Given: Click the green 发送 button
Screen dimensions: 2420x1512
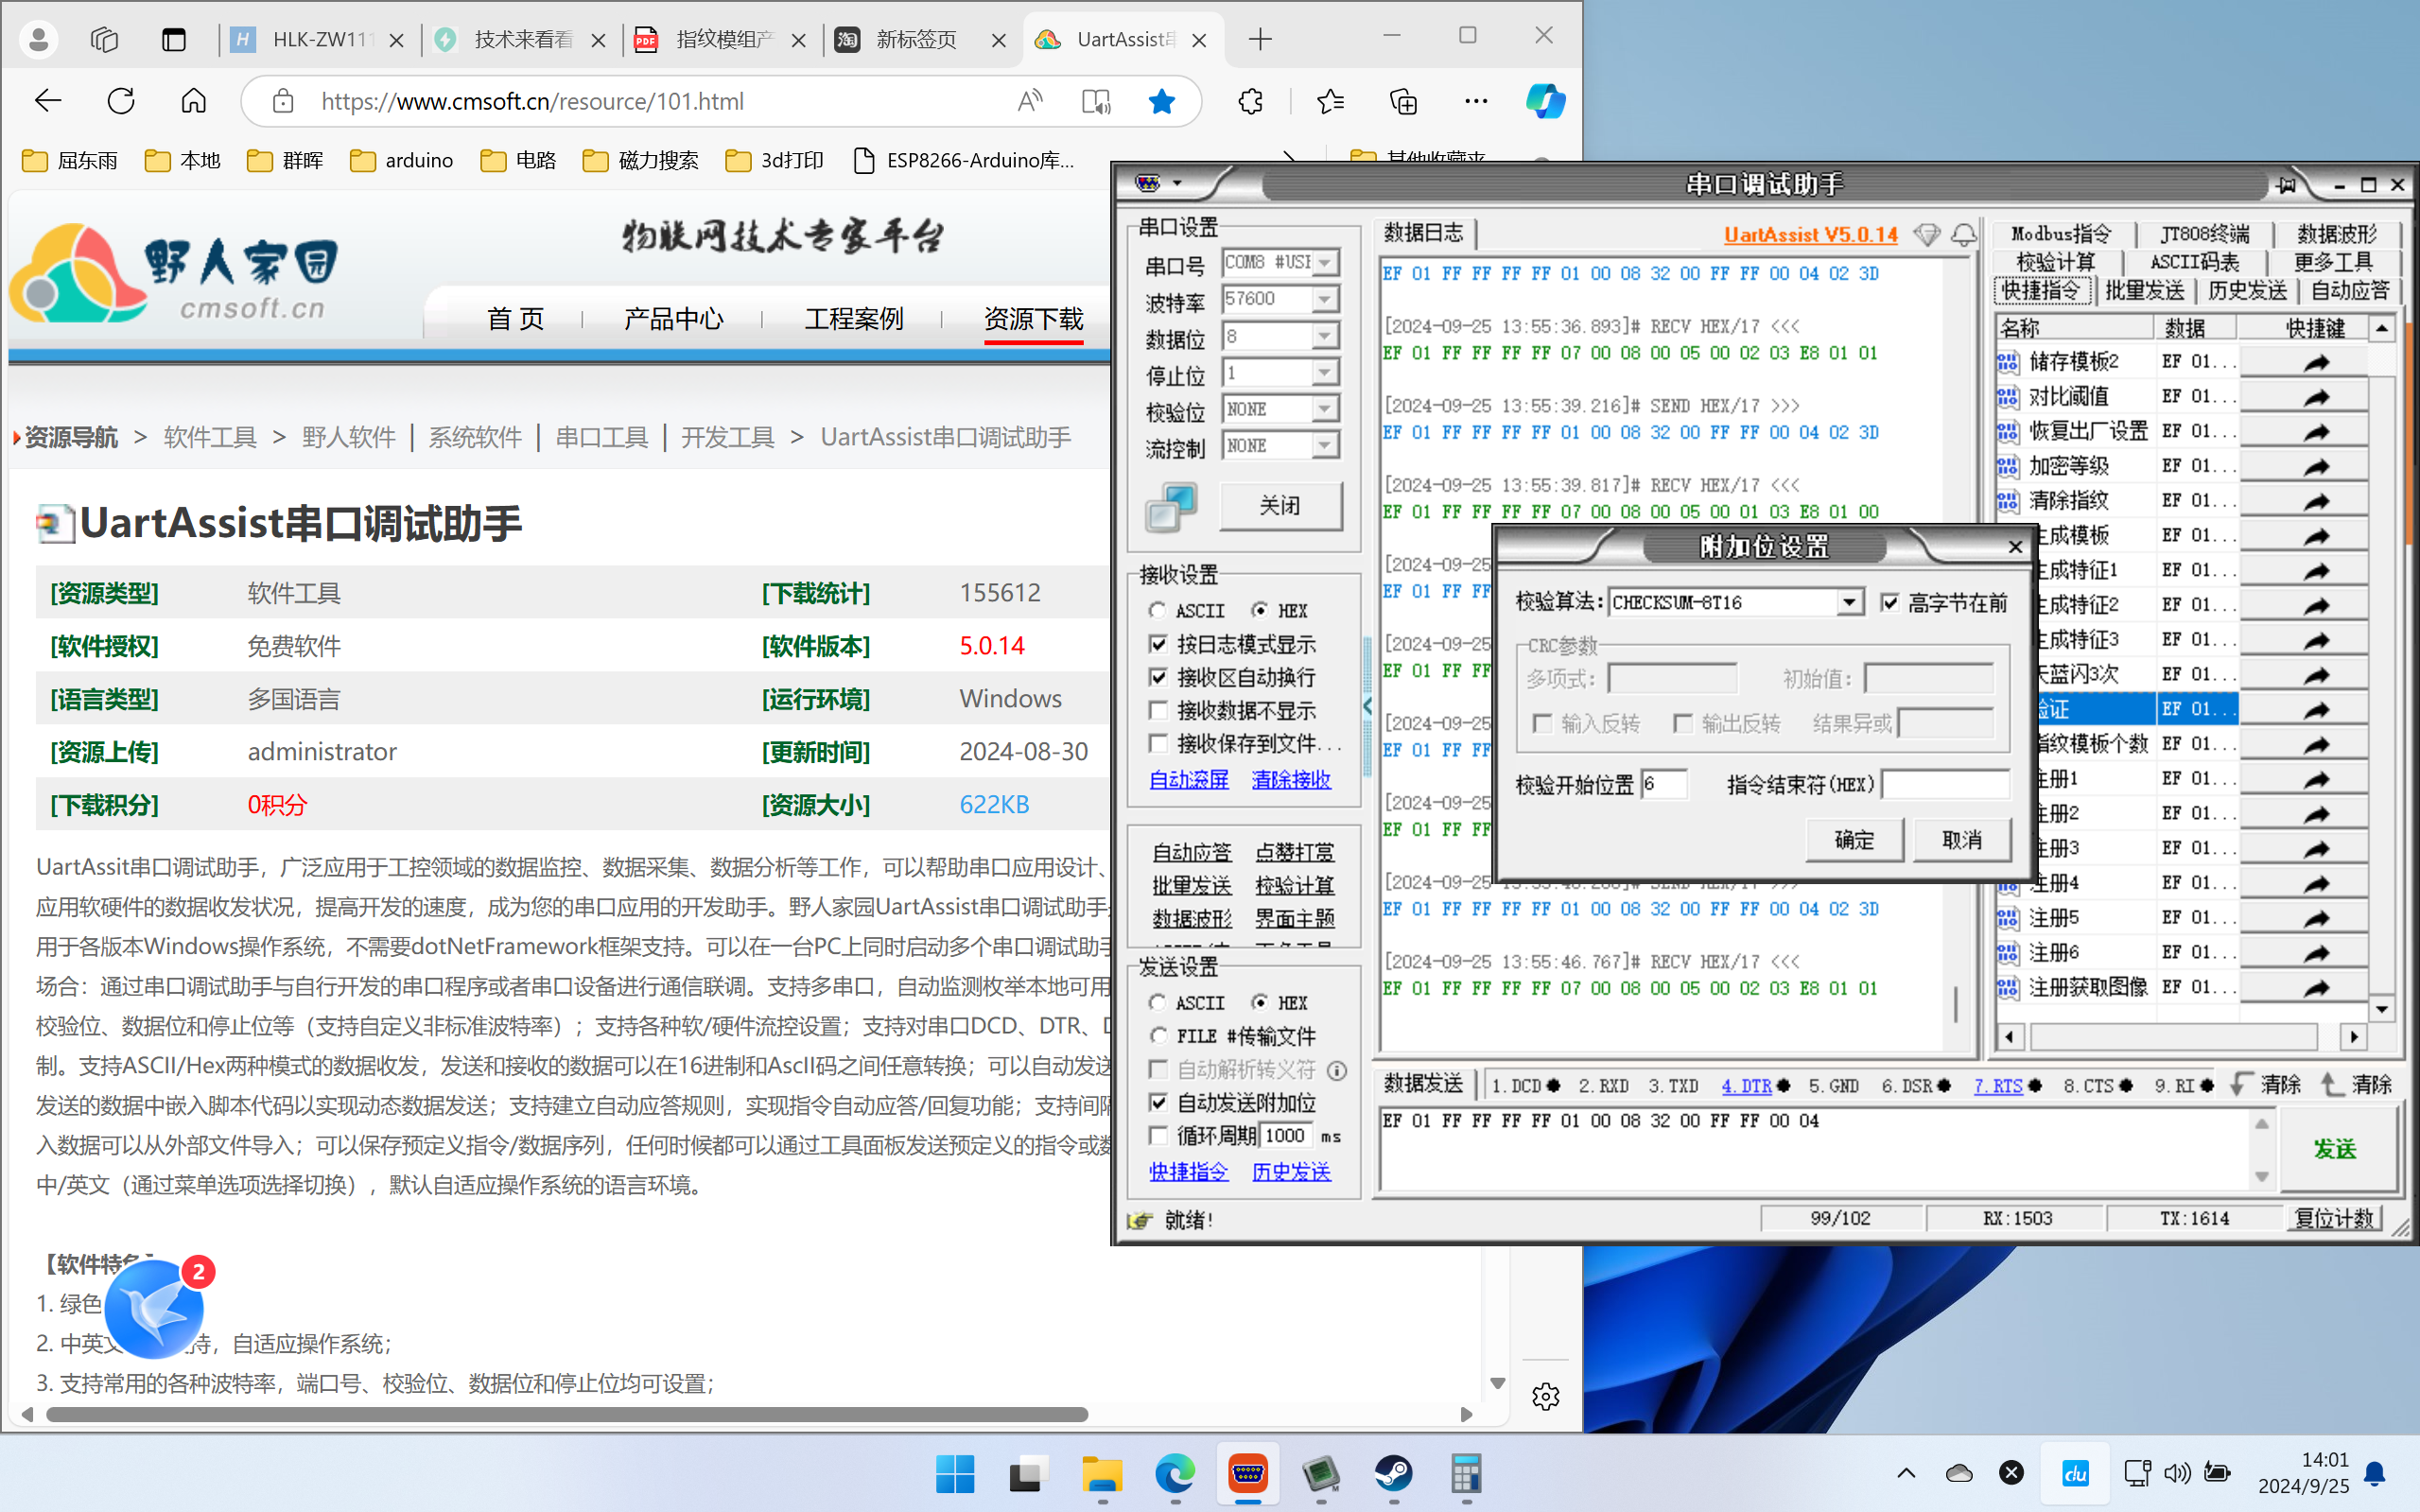Looking at the screenshot, I should point(2335,1149).
